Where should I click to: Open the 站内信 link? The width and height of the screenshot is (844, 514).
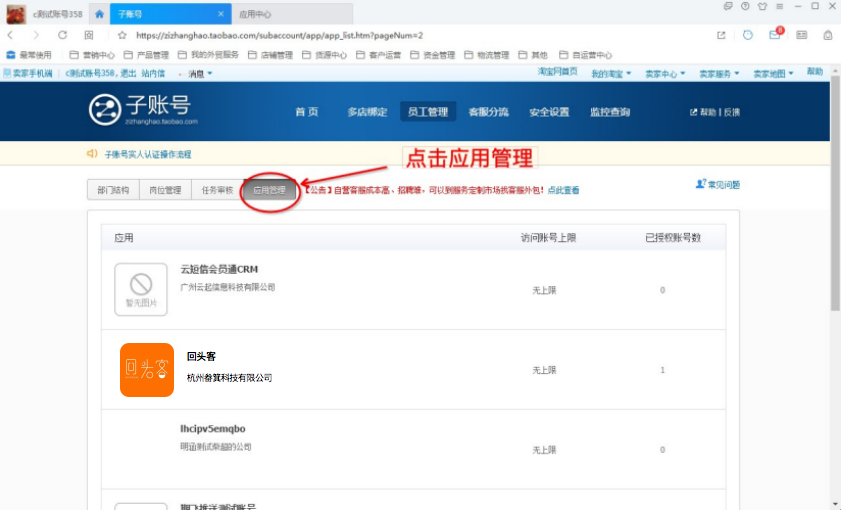(x=153, y=73)
